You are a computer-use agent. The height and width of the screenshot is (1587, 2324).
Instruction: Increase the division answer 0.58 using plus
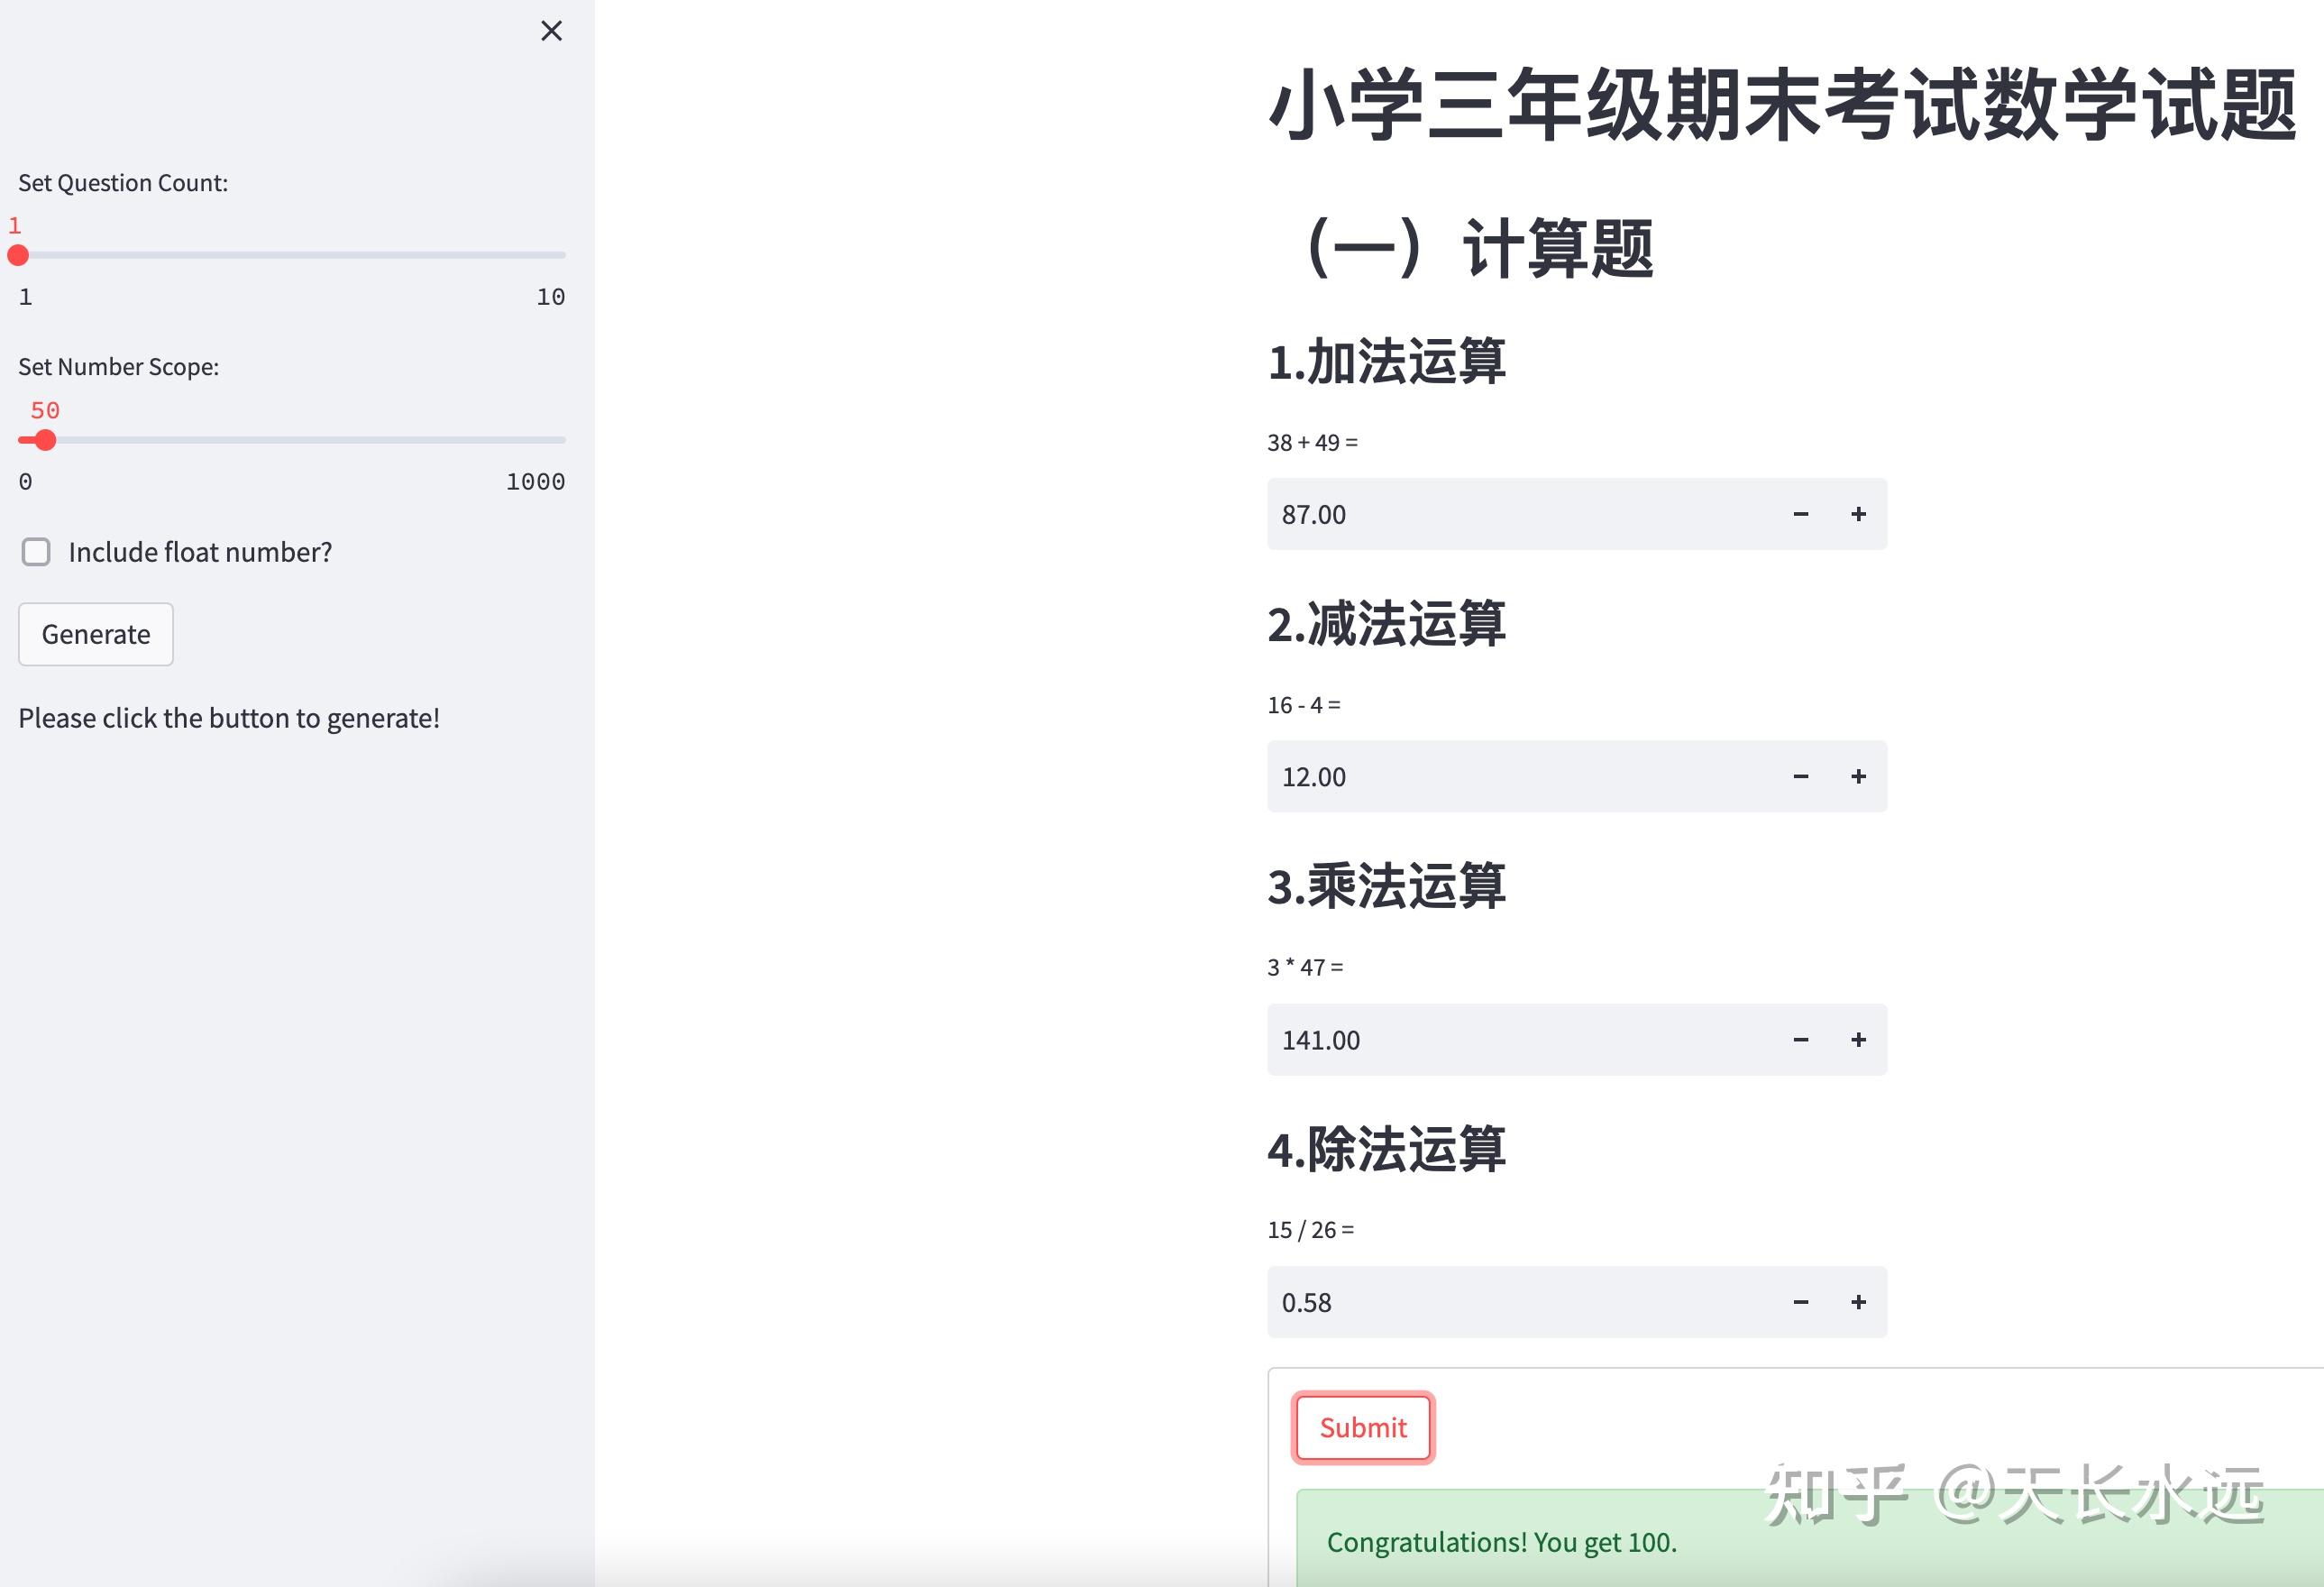click(x=1858, y=1301)
